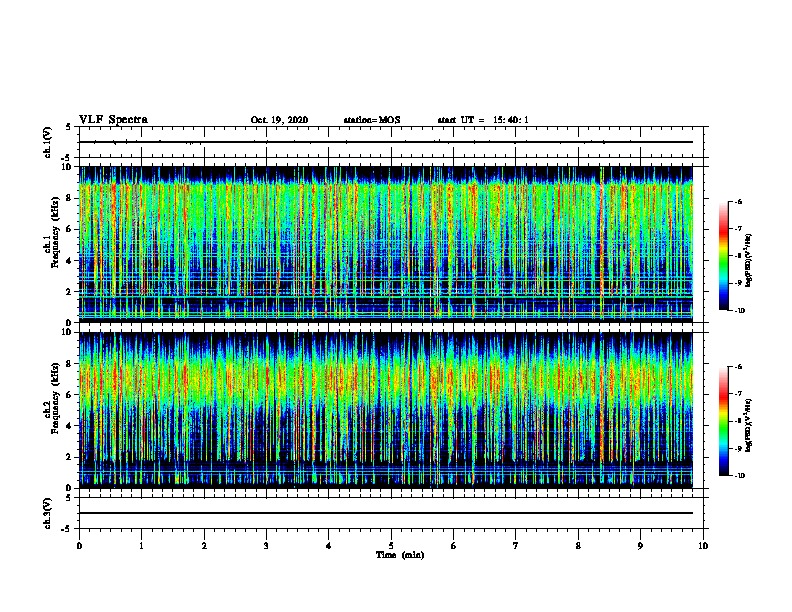Screen dimensions: 792x612
Task: Click time axis tick label "9"
Action: [x=640, y=546]
